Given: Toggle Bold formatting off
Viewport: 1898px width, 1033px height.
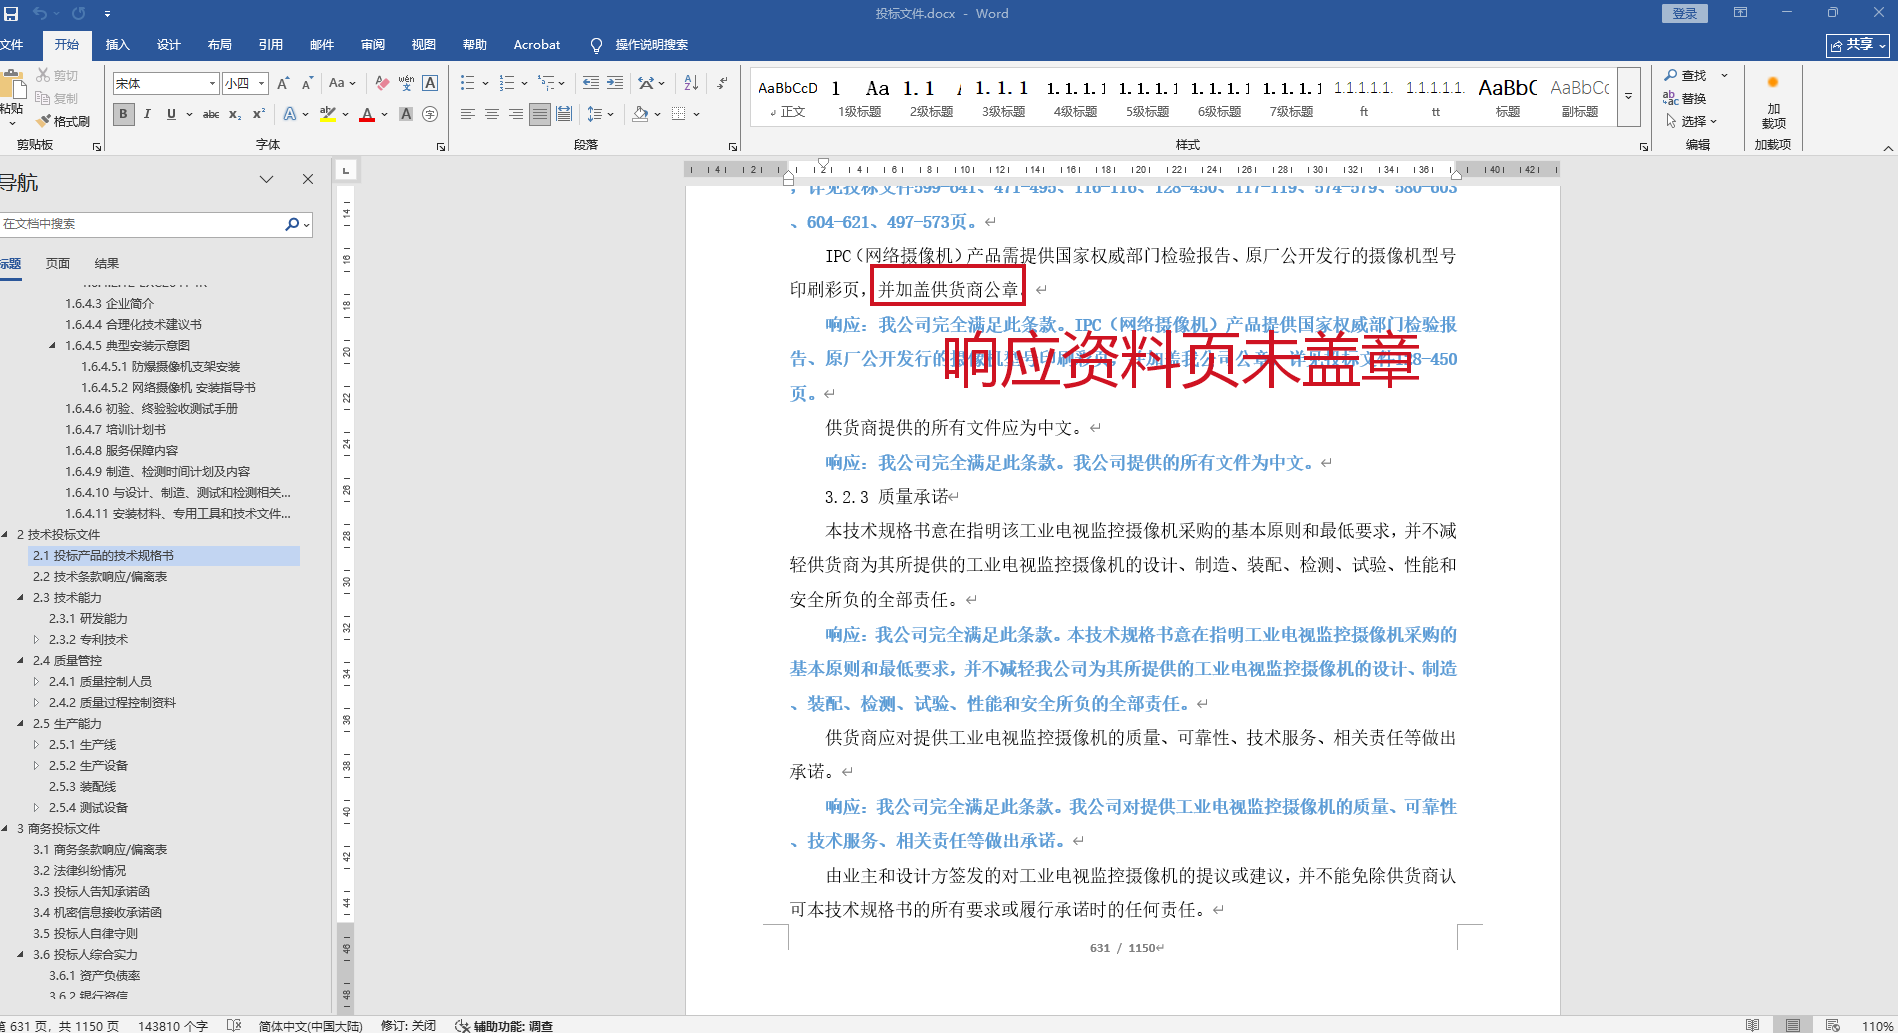Looking at the screenshot, I should click(x=123, y=115).
